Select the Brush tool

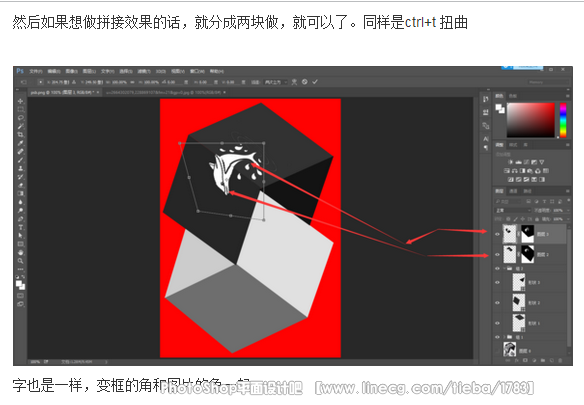coord(20,160)
